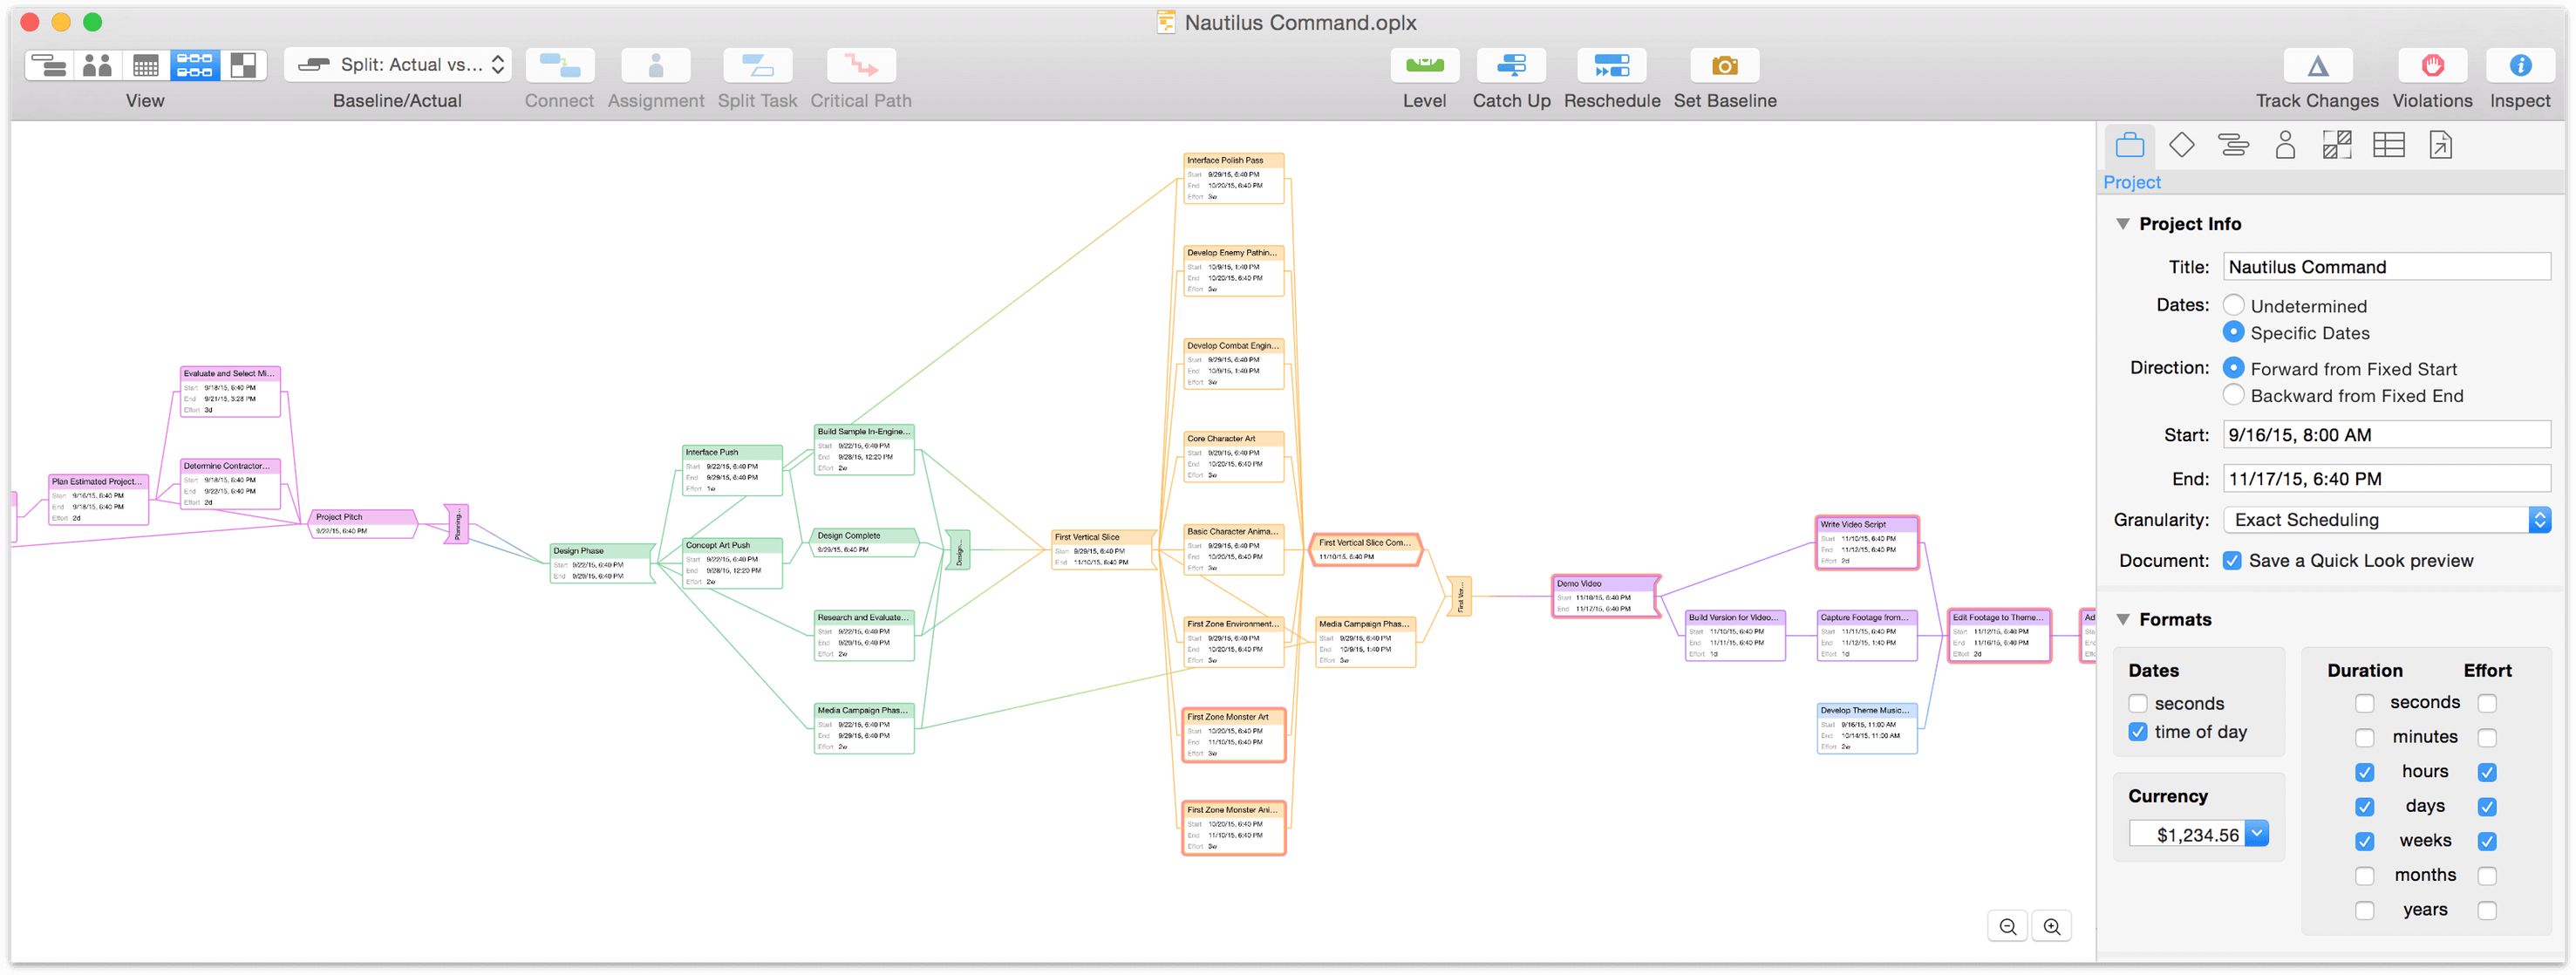Screen dimensions: 2576x975
Task: Click the Split Task button in toolbar
Action: (x=759, y=65)
